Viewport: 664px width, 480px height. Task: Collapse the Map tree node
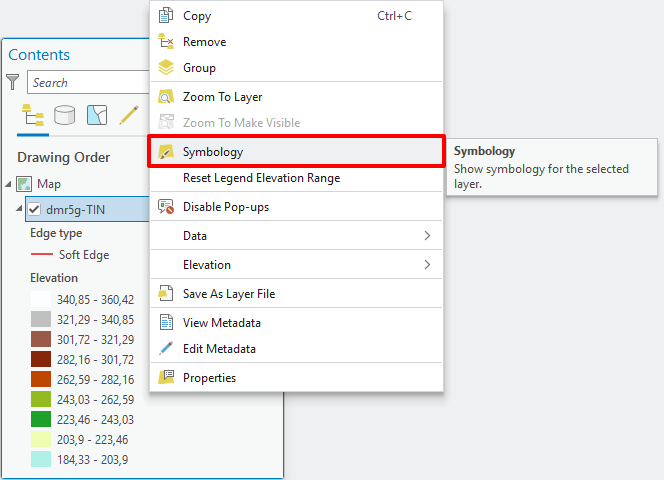click(x=9, y=184)
